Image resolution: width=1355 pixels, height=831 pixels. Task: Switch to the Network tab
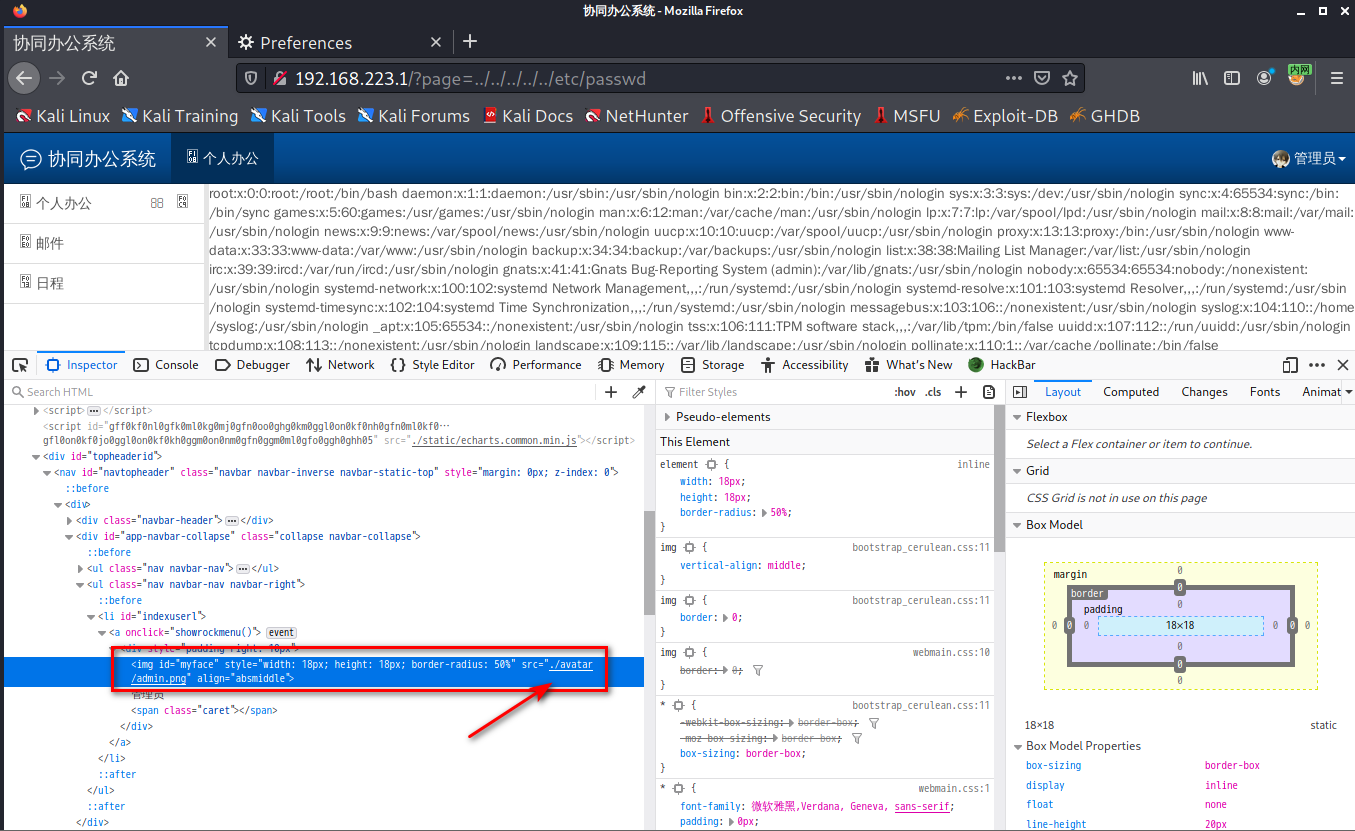click(x=340, y=365)
